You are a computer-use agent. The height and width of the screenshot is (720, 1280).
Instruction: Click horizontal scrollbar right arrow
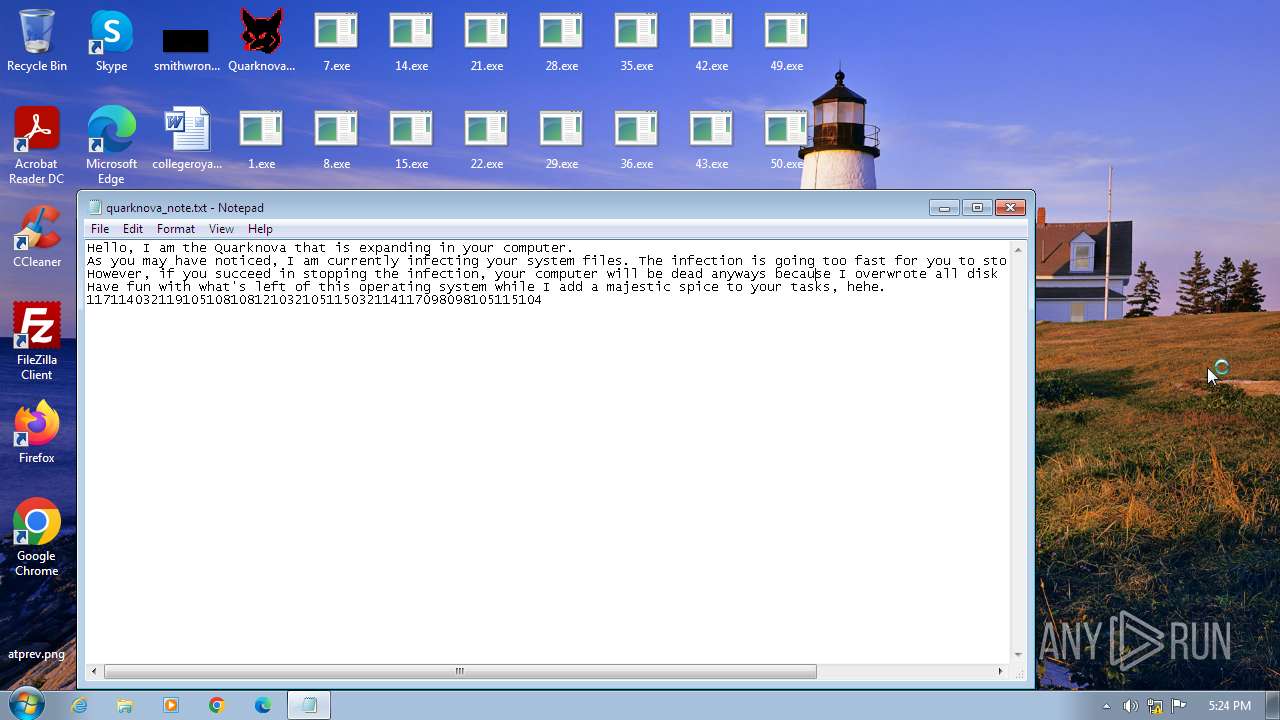pyautogui.click(x=1000, y=671)
